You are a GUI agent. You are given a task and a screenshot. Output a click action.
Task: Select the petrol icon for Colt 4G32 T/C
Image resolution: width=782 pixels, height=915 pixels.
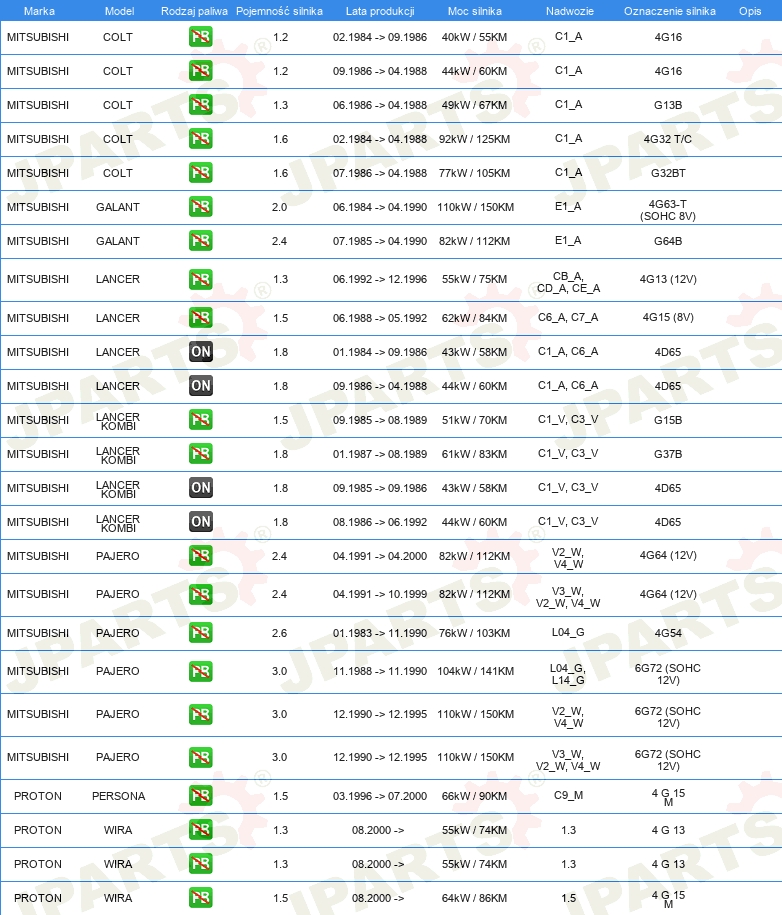point(200,139)
